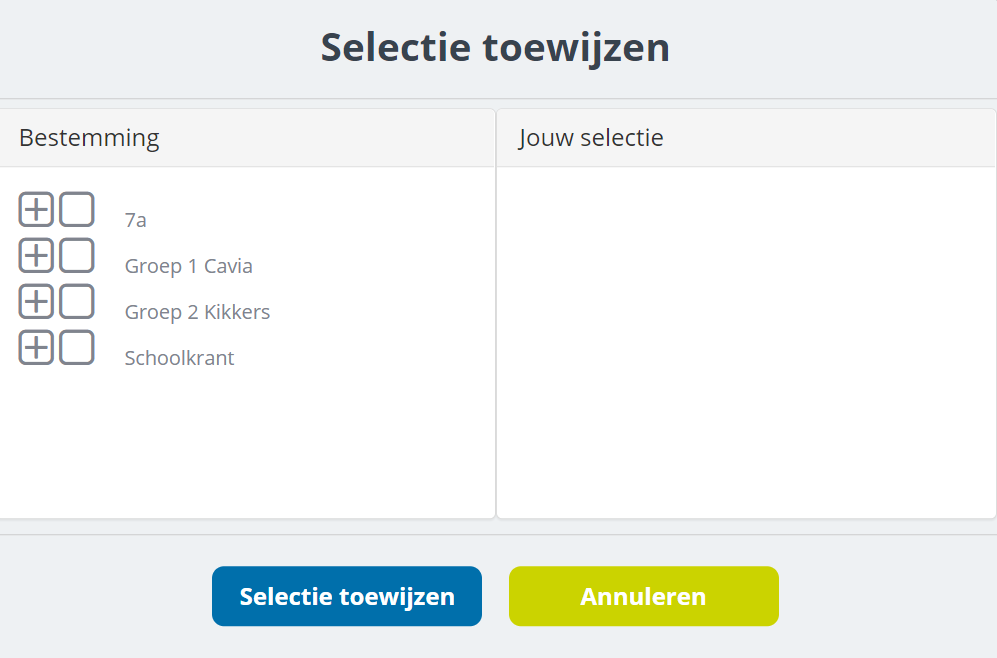Expand the Schoolkrant plus icon
This screenshot has width=997, height=658.
36,347
